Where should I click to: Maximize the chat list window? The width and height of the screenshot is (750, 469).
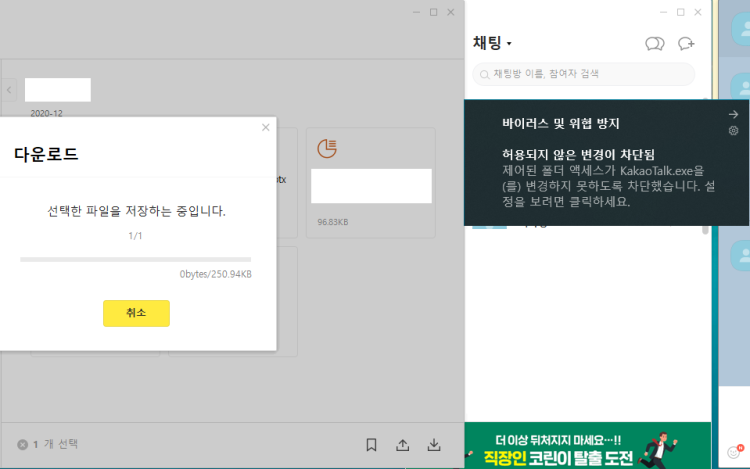[680, 12]
